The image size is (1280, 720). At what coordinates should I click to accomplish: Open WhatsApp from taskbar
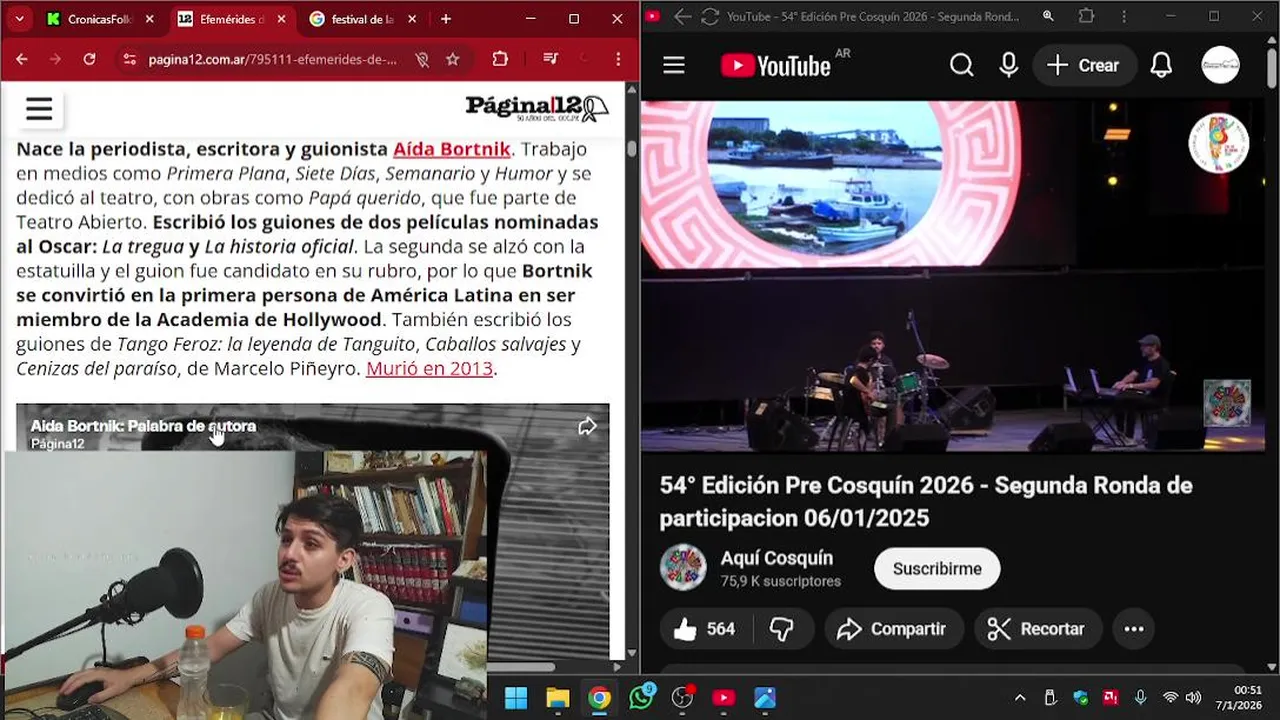[x=641, y=698]
